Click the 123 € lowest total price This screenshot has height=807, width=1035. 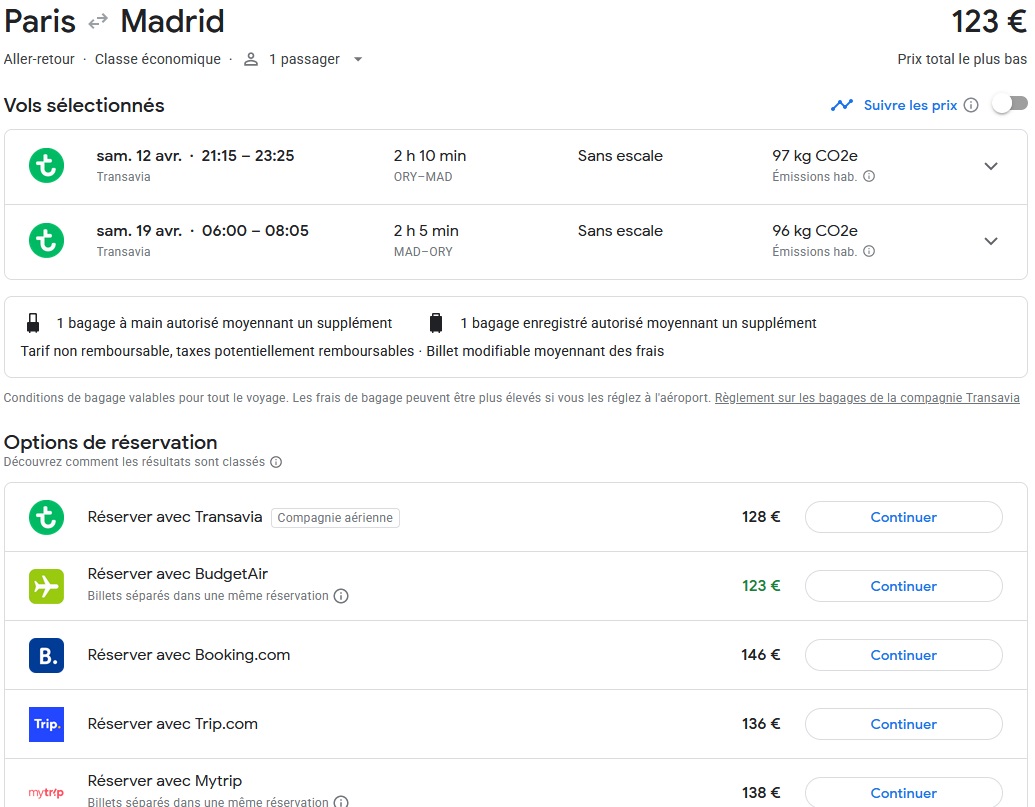(989, 21)
